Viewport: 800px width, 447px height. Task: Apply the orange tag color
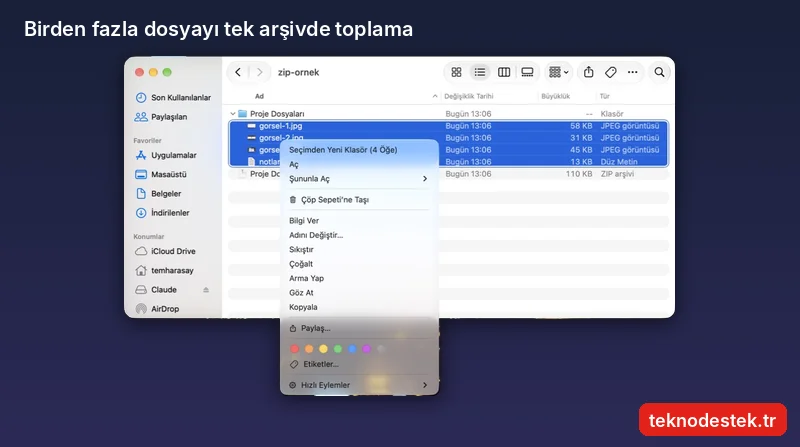309,349
